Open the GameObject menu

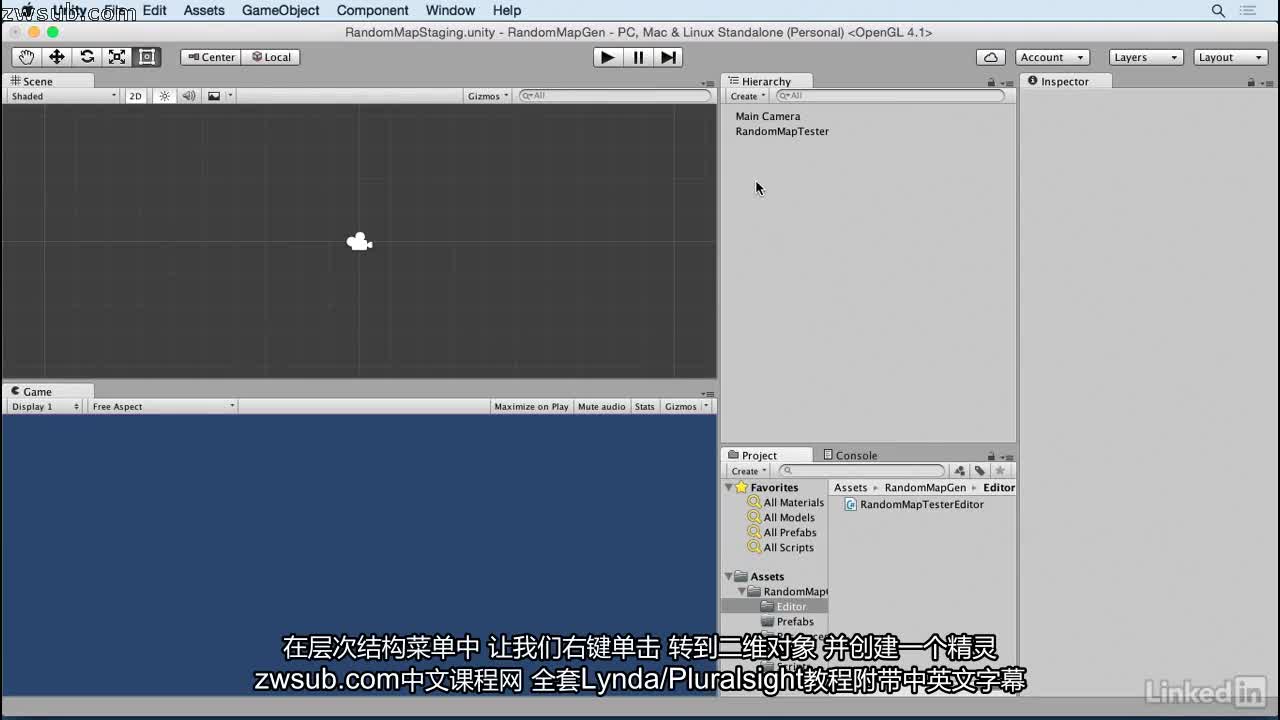point(279,10)
